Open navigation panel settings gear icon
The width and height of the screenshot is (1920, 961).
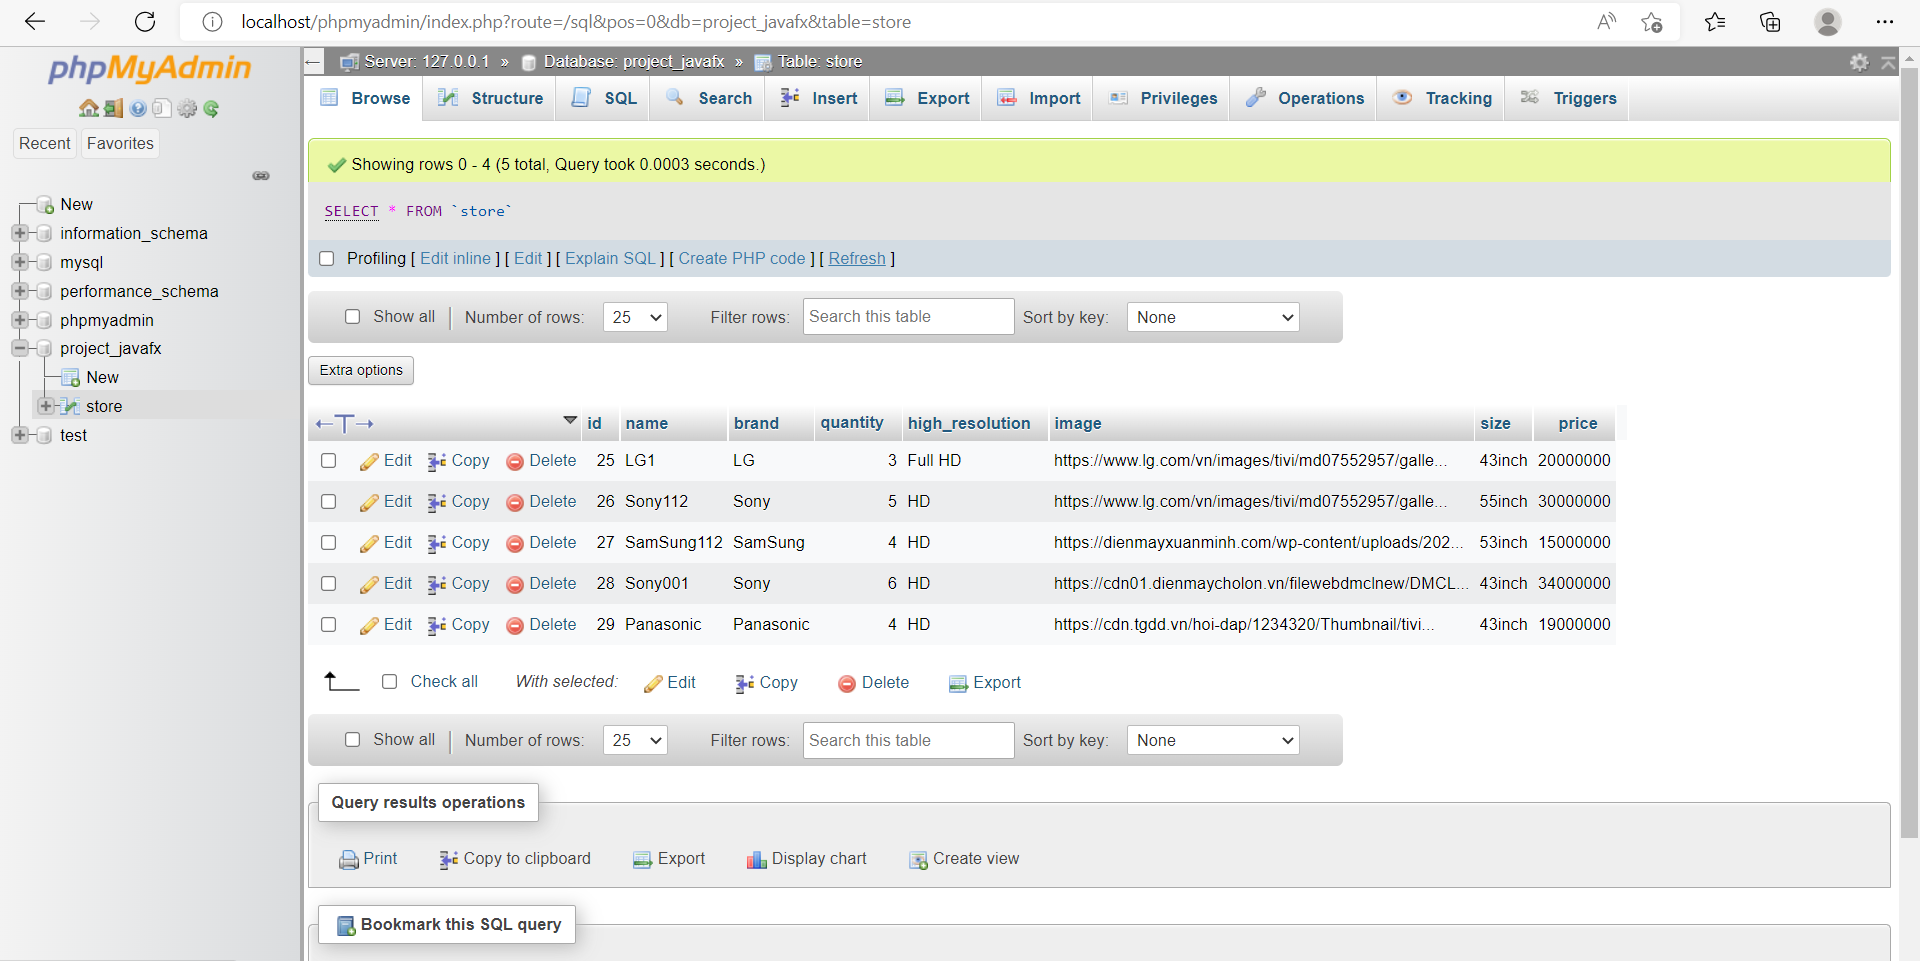click(x=187, y=108)
